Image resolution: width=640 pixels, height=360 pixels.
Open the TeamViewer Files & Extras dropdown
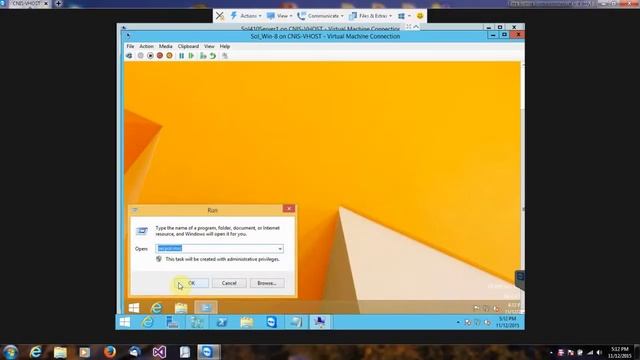(370, 16)
